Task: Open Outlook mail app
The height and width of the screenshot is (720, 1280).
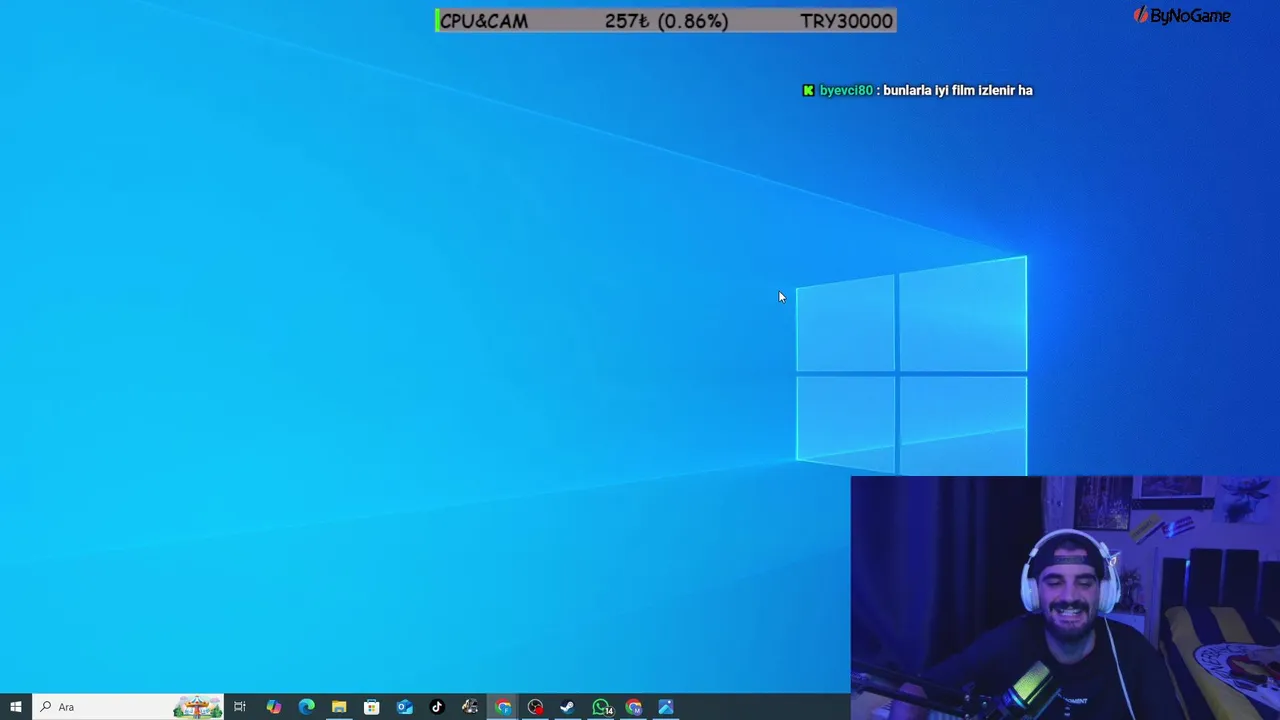Action: [x=404, y=707]
